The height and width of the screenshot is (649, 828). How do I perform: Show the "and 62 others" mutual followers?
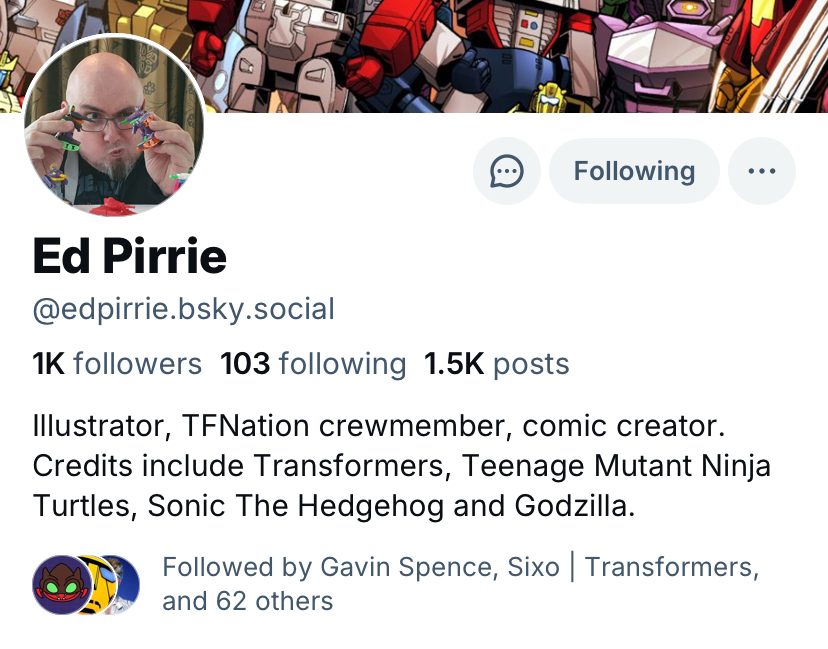click(247, 601)
